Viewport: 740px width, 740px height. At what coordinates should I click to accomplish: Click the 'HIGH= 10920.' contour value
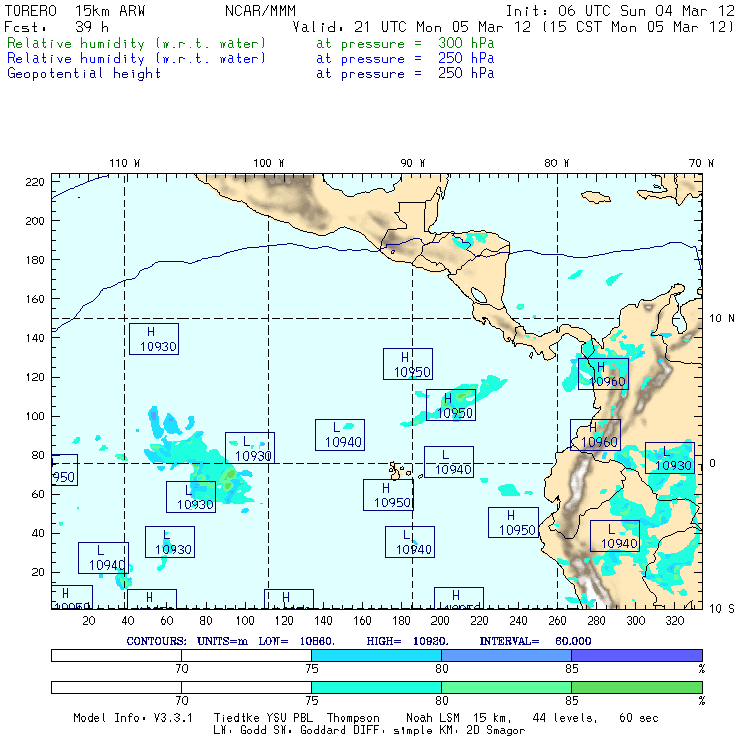click(407, 641)
